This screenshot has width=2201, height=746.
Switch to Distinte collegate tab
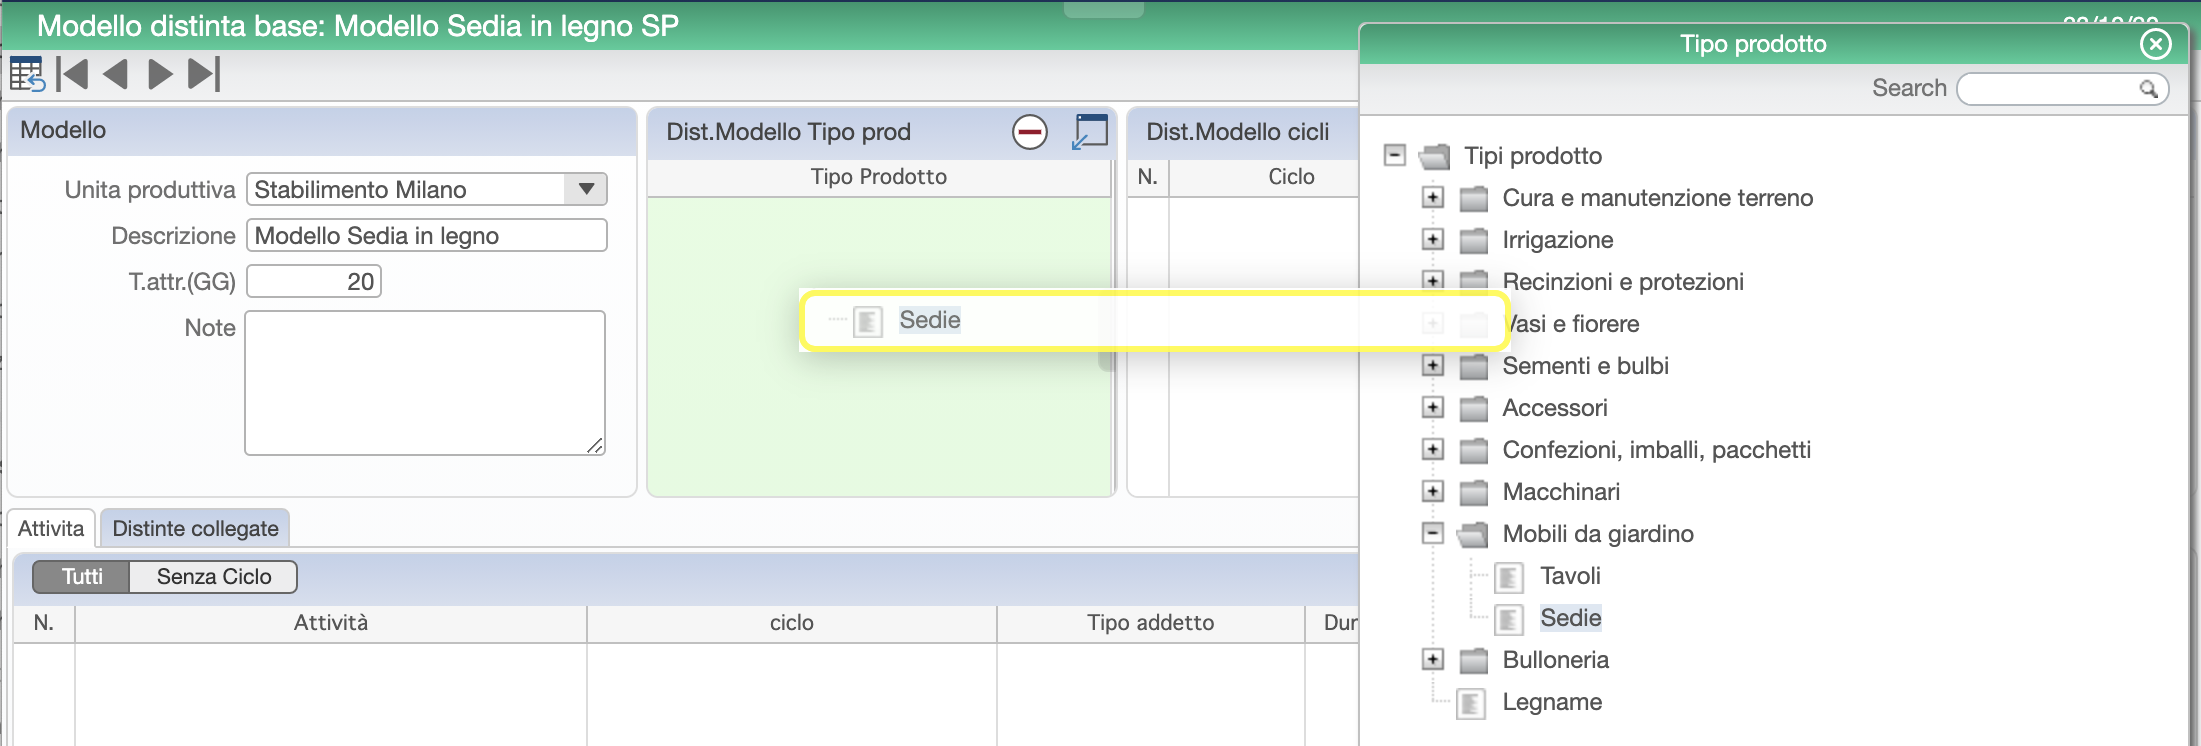click(195, 529)
